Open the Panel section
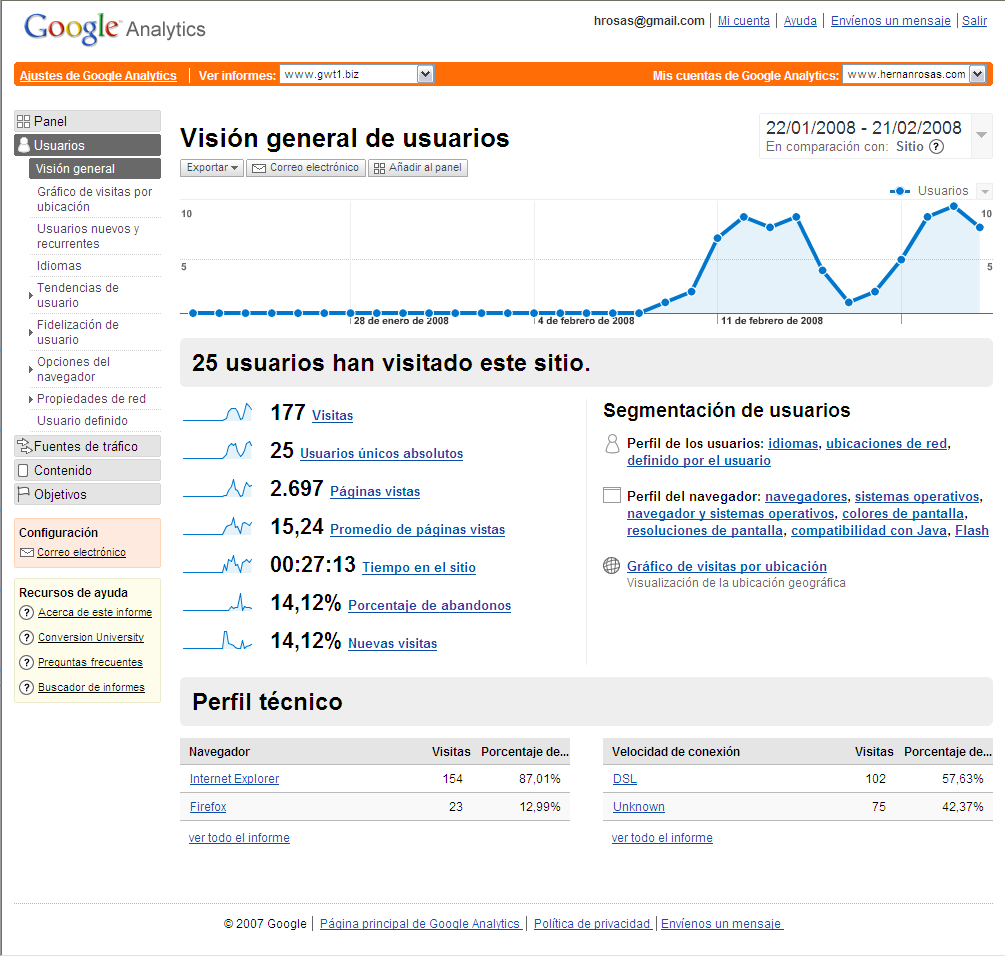Screen dimensions: 1005x956 click(x=87, y=121)
